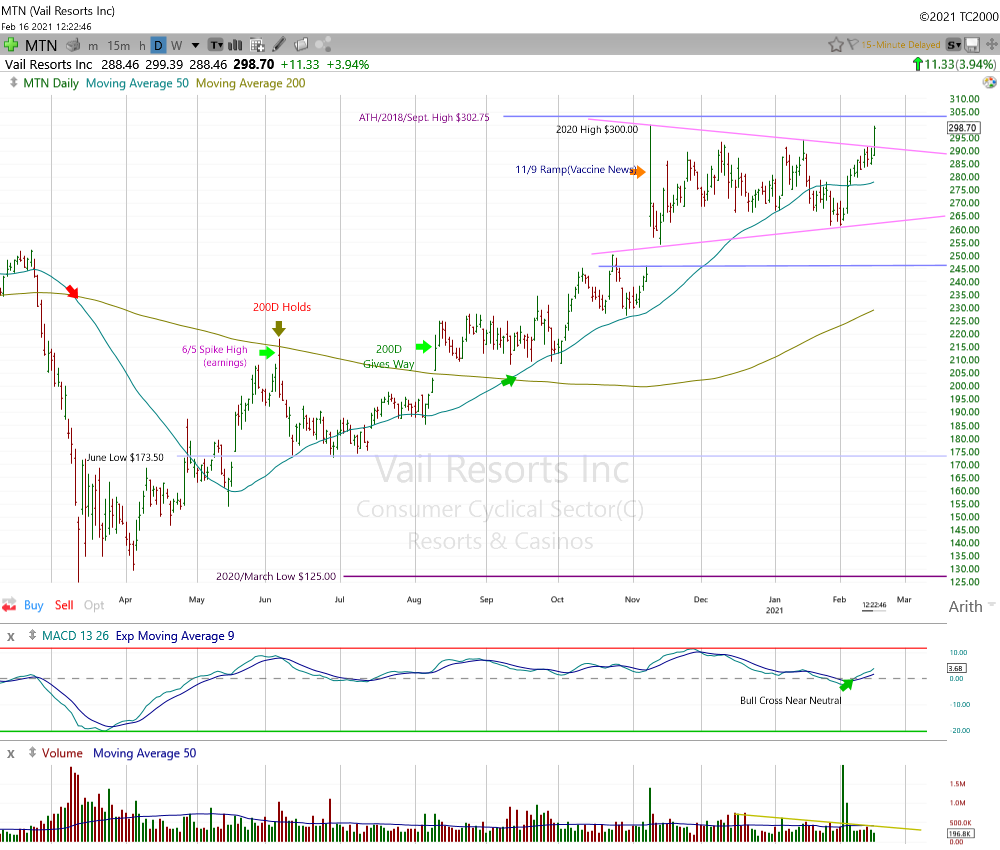Switch to the monthly 'm' timeframe
Image resolution: width=1000 pixels, height=850 pixels.
[93, 46]
